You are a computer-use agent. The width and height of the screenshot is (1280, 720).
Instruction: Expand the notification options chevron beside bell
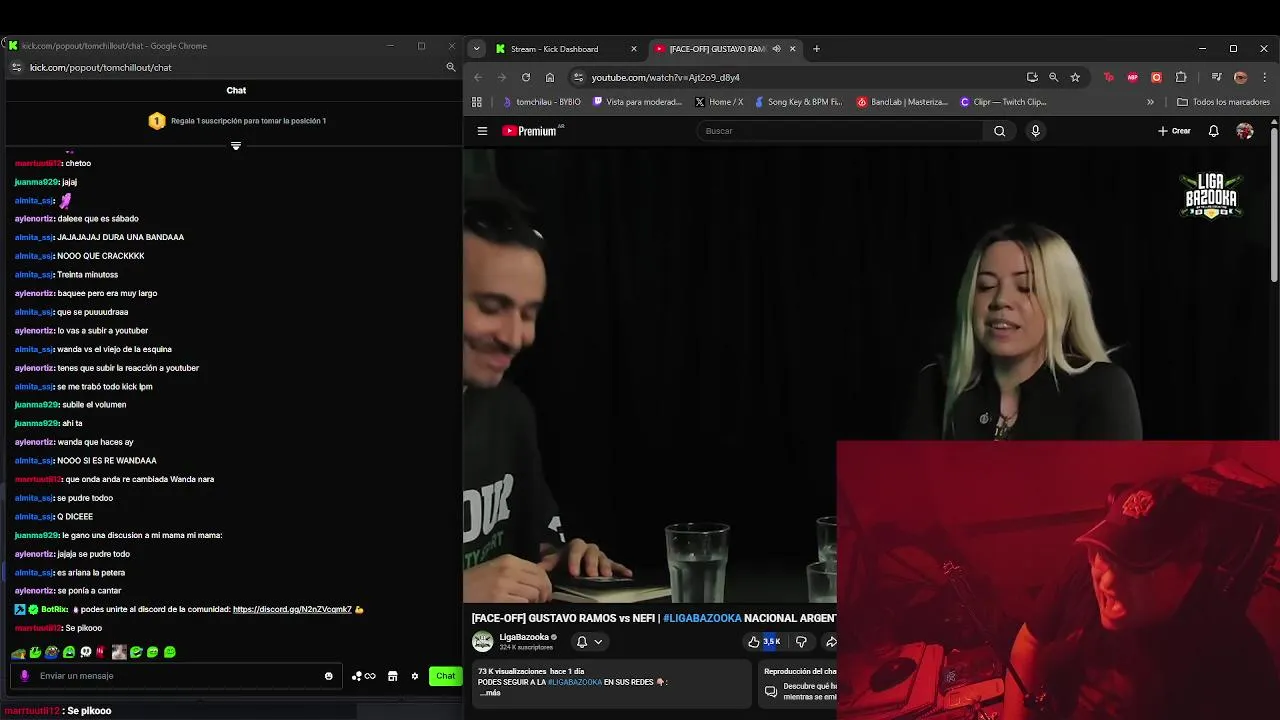coord(598,642)
